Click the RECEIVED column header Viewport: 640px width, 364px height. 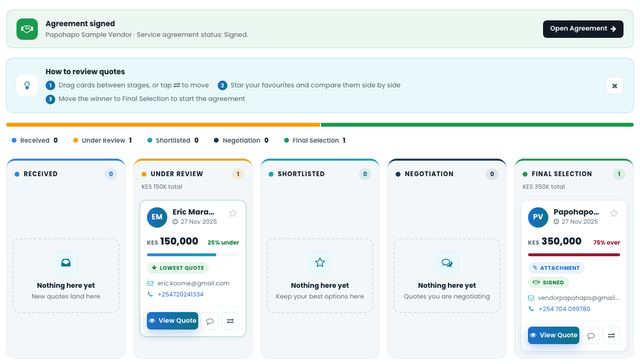tap(40, 174)
